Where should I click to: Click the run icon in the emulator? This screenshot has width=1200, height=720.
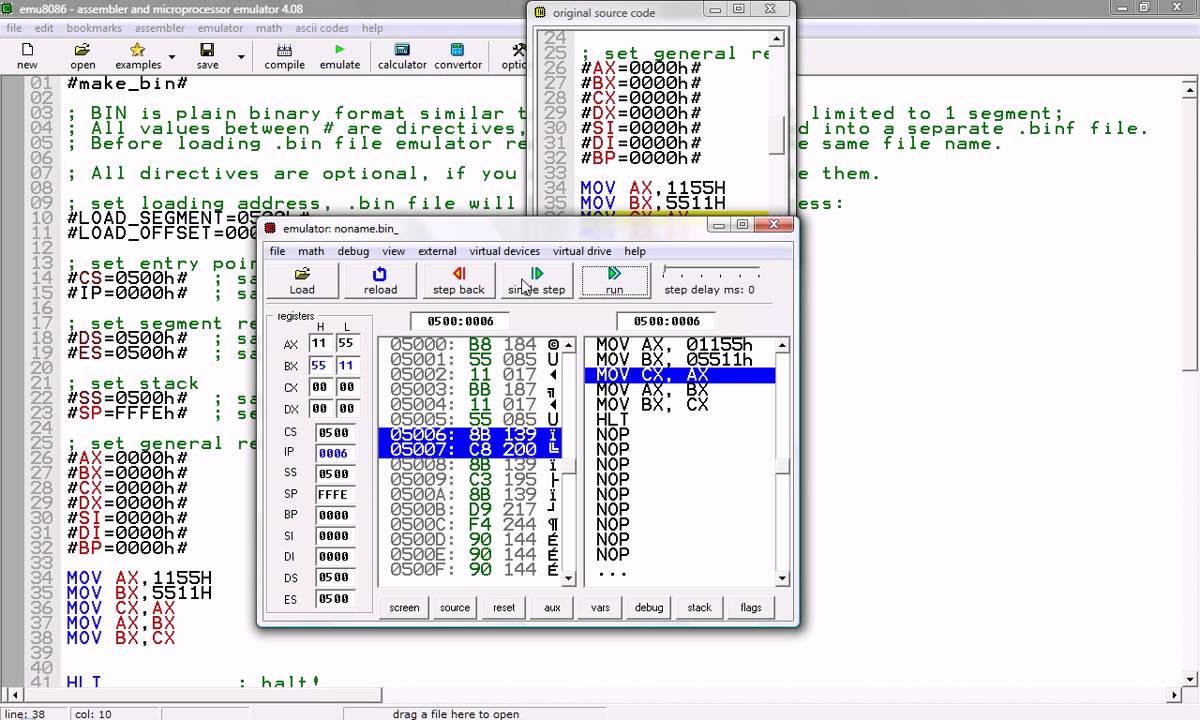click(x=614, y=280)
